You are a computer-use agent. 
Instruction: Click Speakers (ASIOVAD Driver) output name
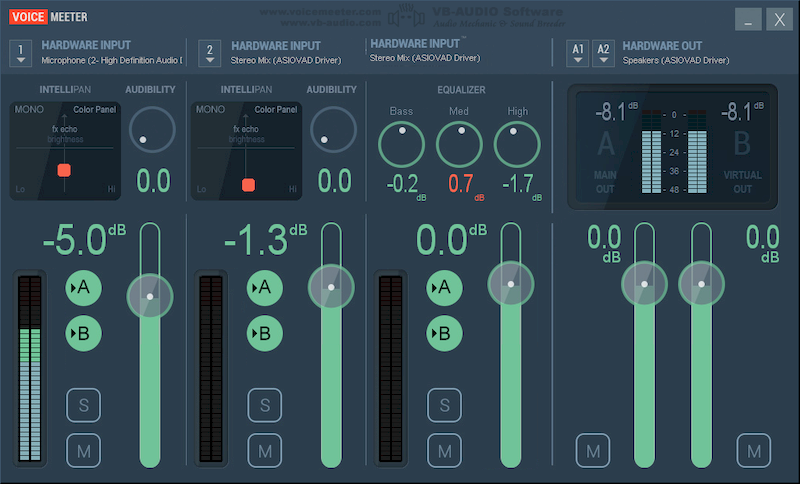676,60
